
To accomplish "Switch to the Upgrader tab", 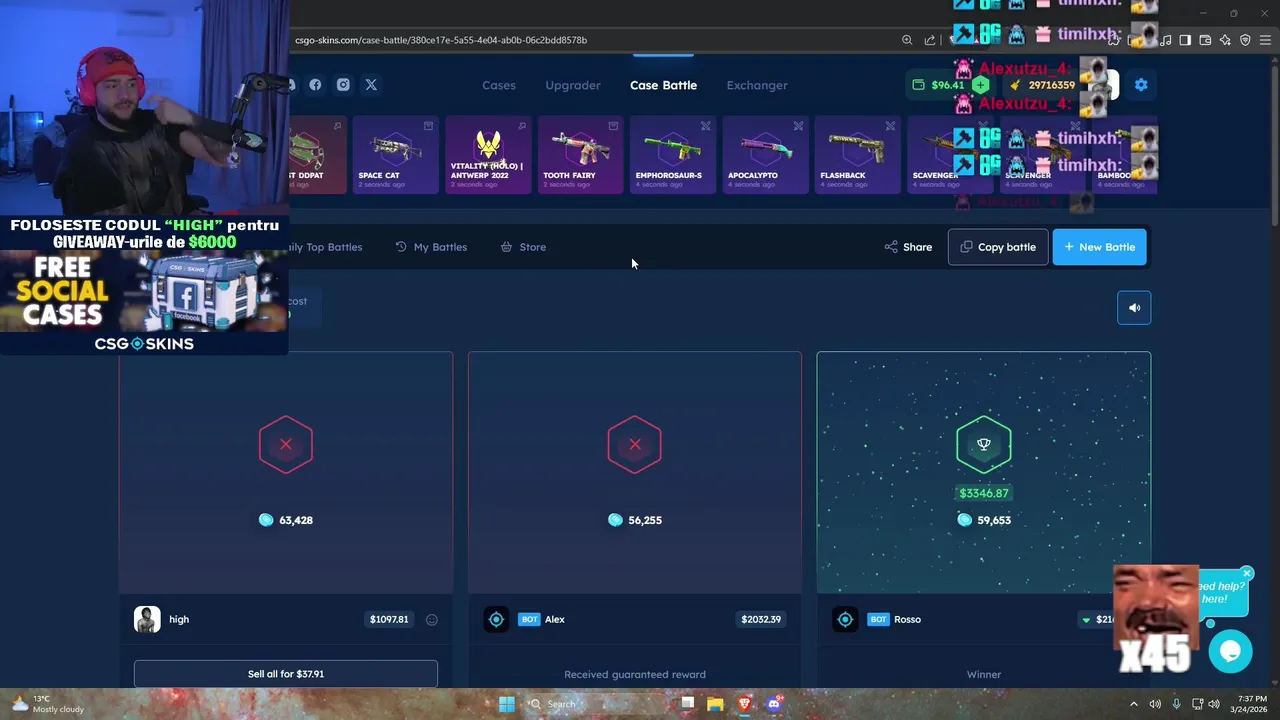I will point(573,85).
